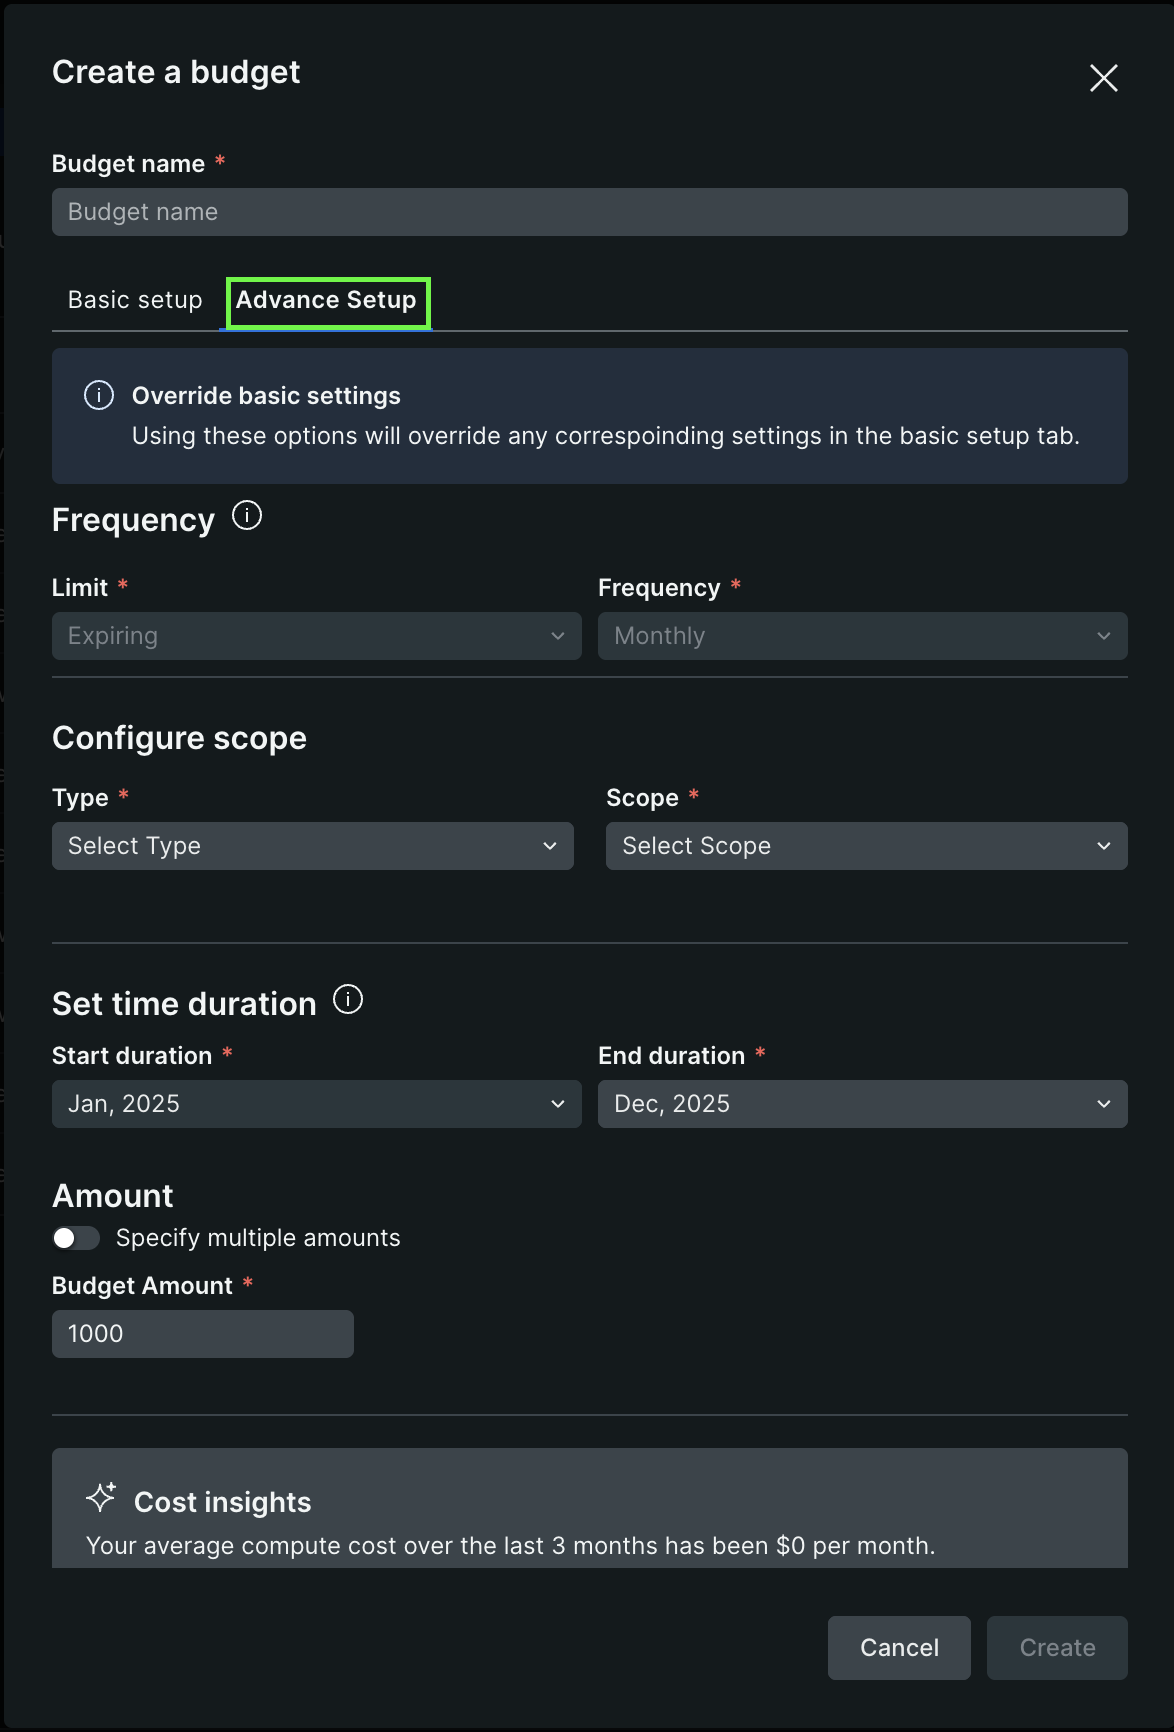
Task: Click the chevron arrow in Select Type field
Action: coord(550,846)
